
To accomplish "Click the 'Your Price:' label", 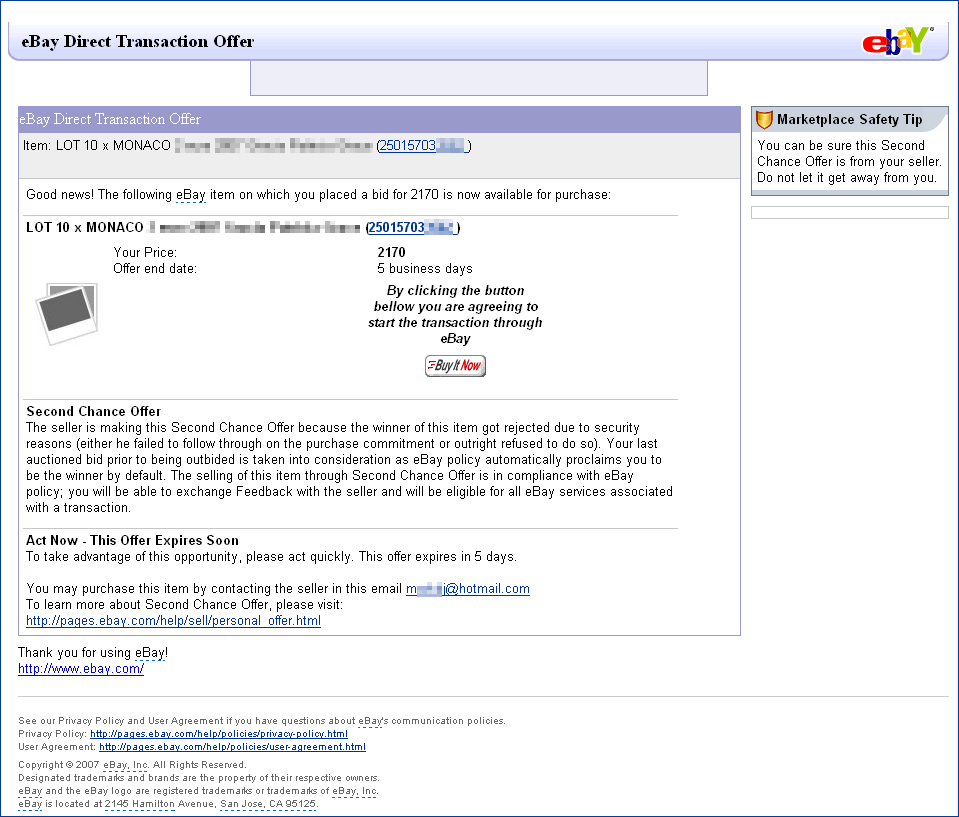I will [145, 252].
